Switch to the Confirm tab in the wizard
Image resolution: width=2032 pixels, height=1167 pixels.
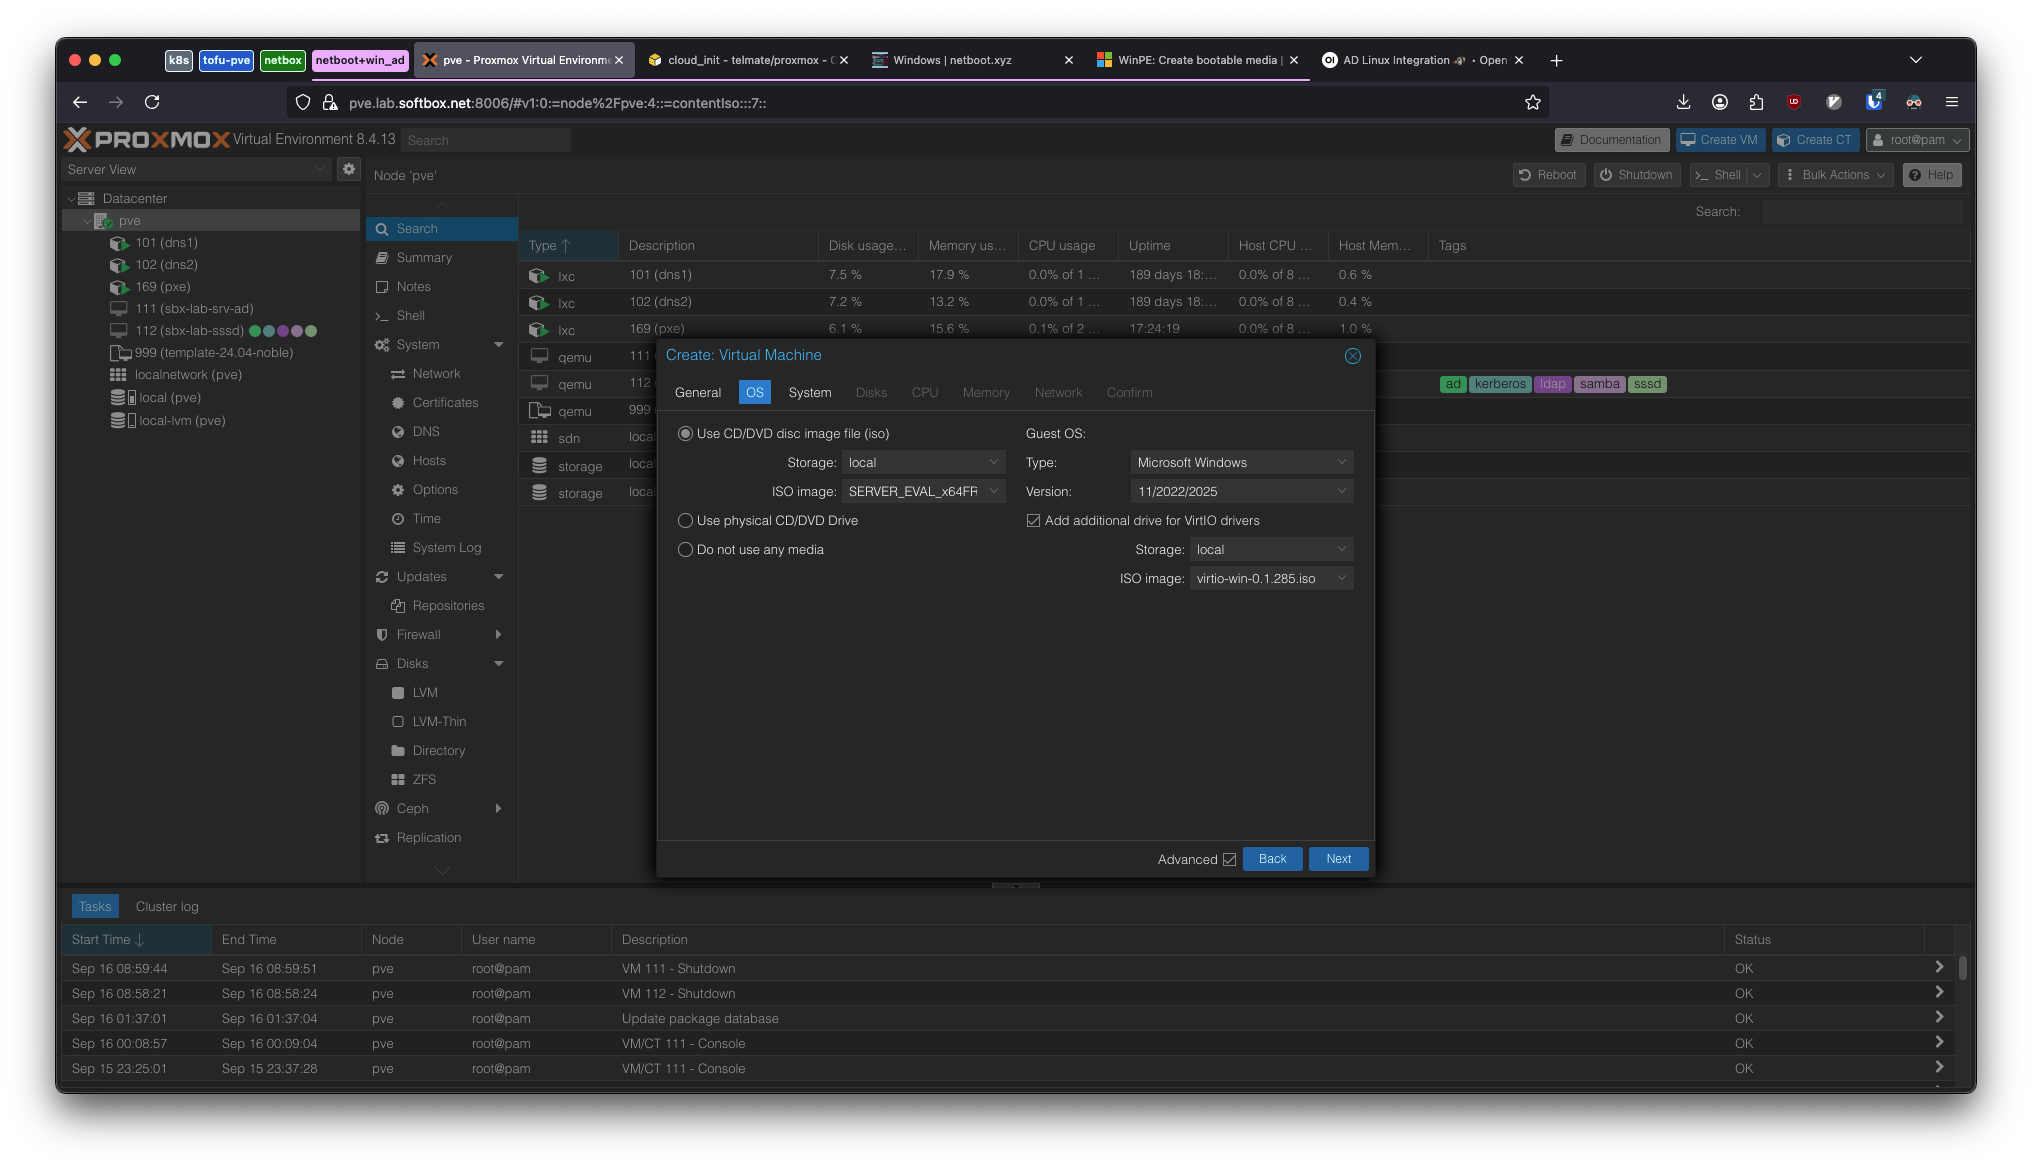pyautogui.click(x=1129, y=392)
